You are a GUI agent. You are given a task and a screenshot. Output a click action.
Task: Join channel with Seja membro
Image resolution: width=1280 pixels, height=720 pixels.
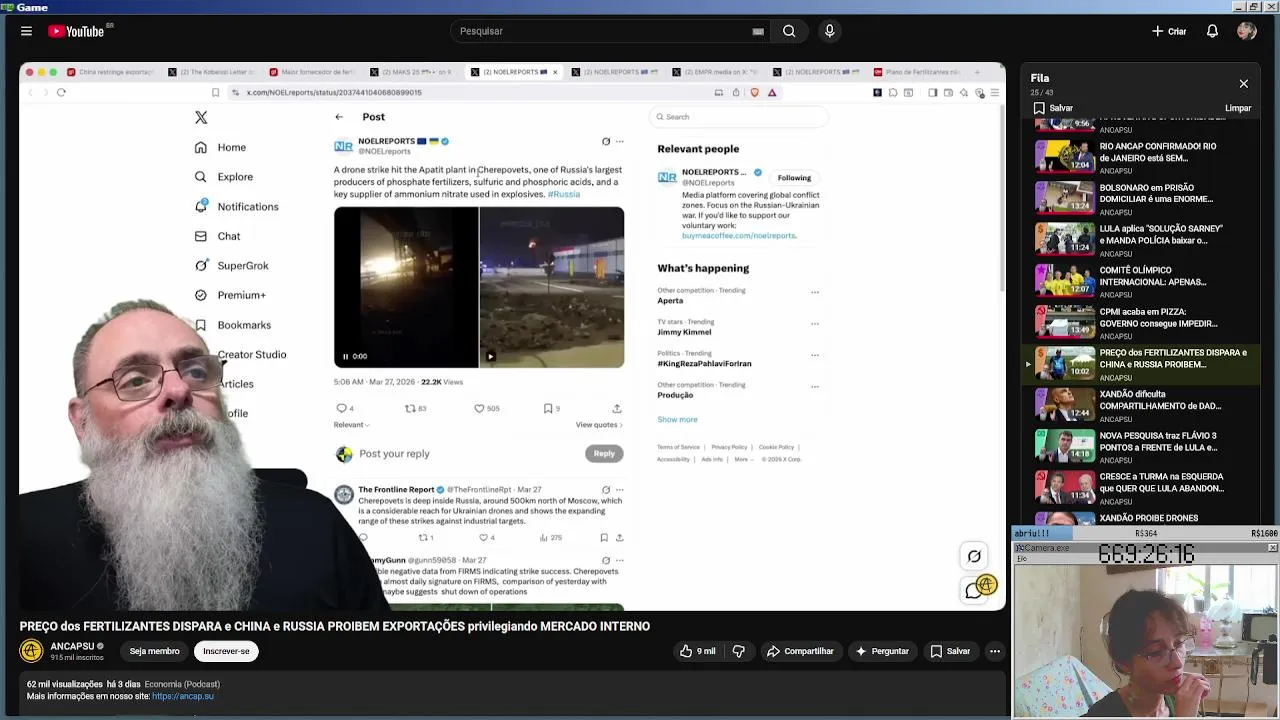[154, 651]
